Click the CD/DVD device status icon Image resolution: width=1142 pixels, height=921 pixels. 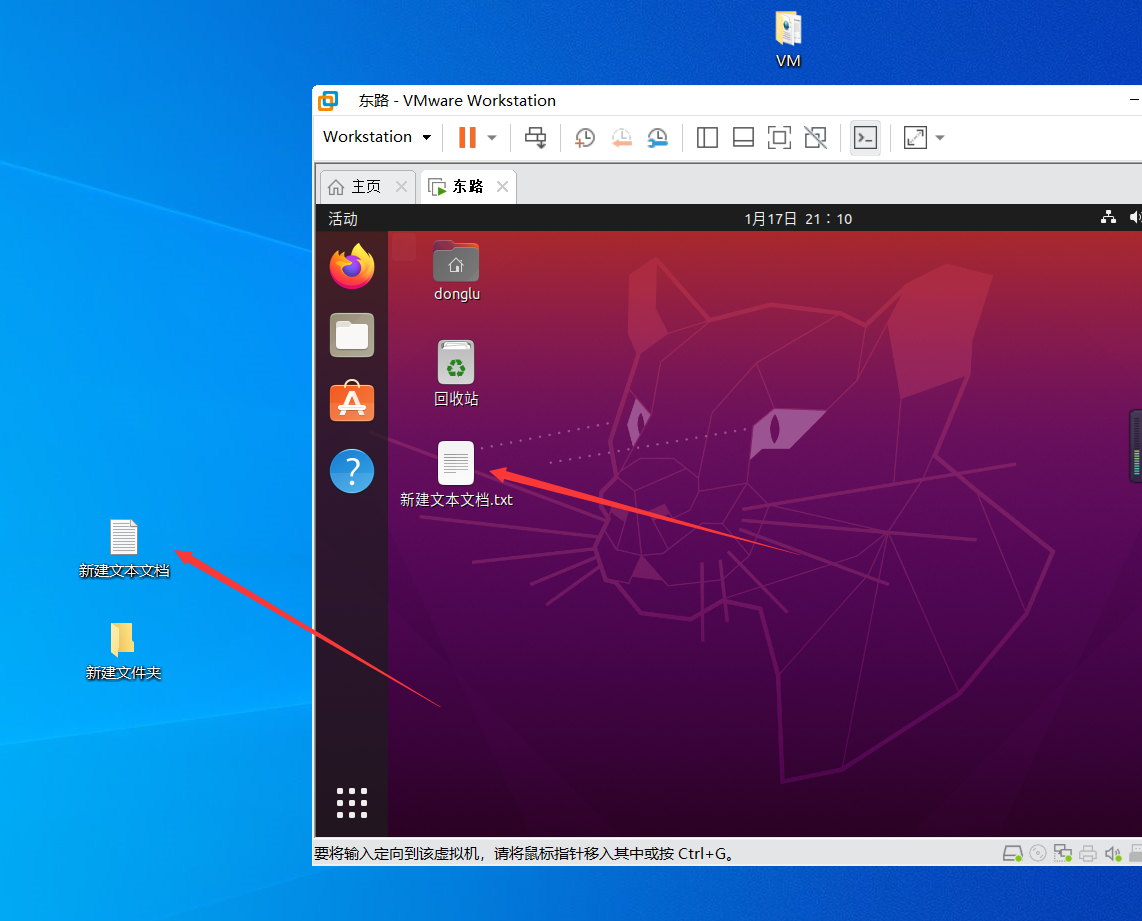coord(1038,853)
